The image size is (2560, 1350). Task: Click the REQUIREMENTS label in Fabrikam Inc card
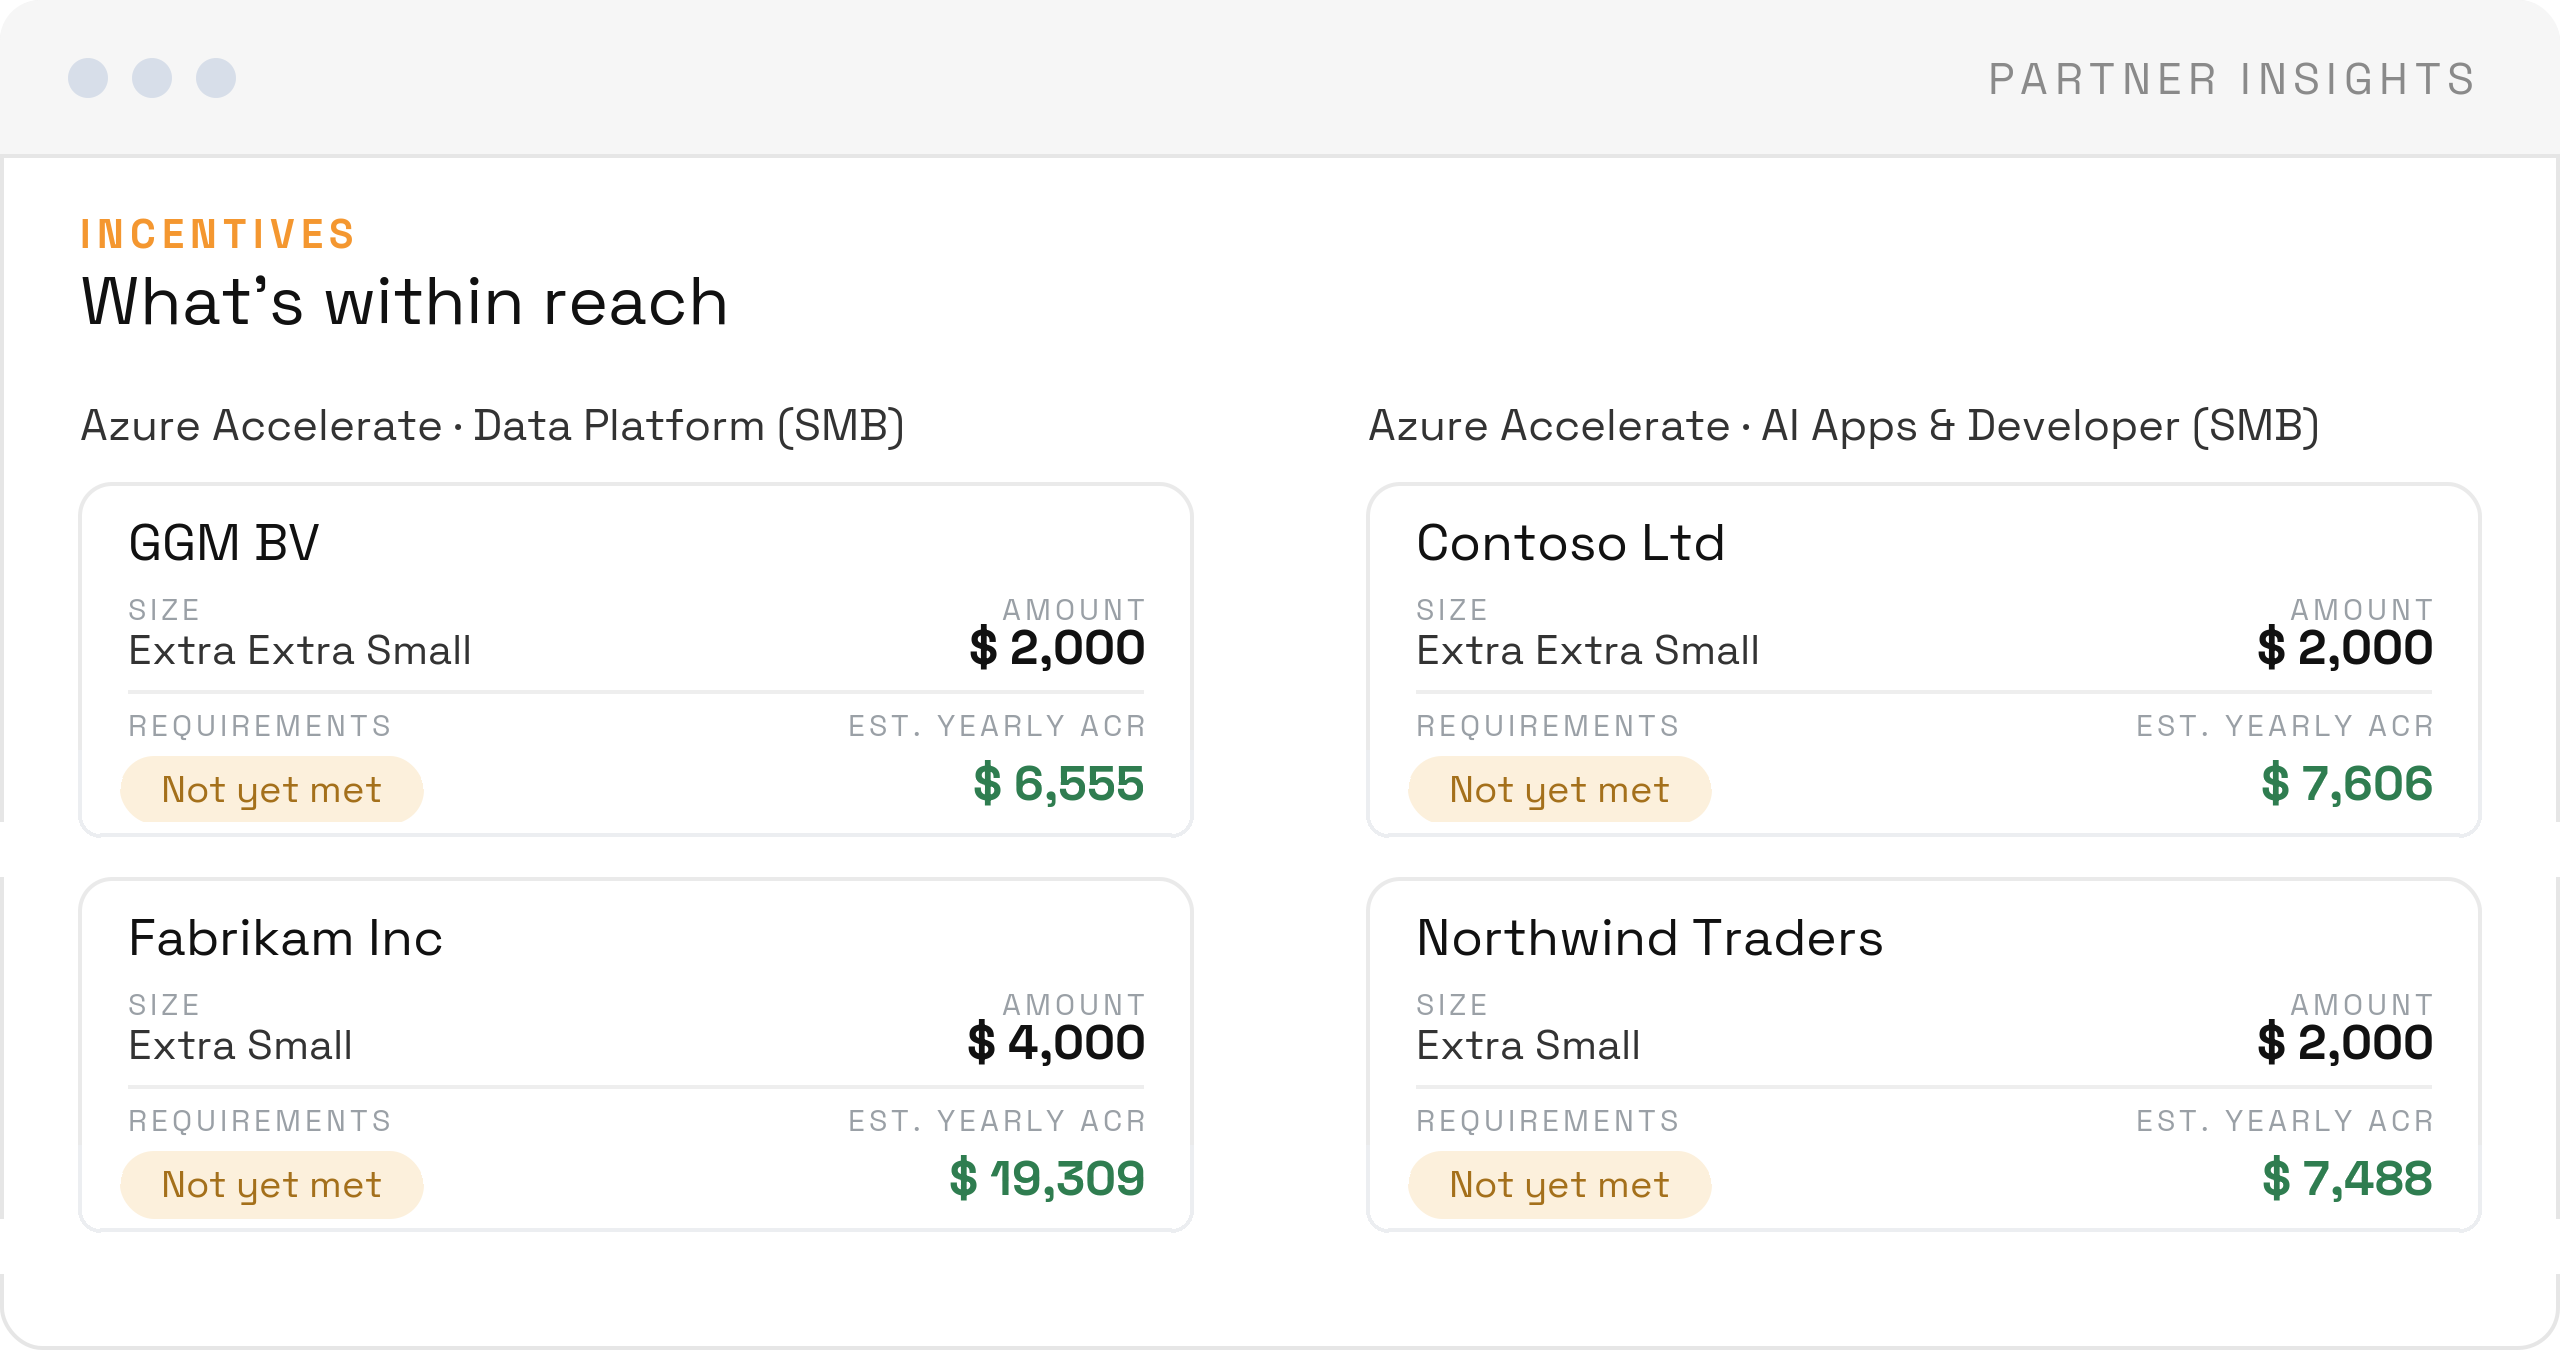pos(260,1121)
